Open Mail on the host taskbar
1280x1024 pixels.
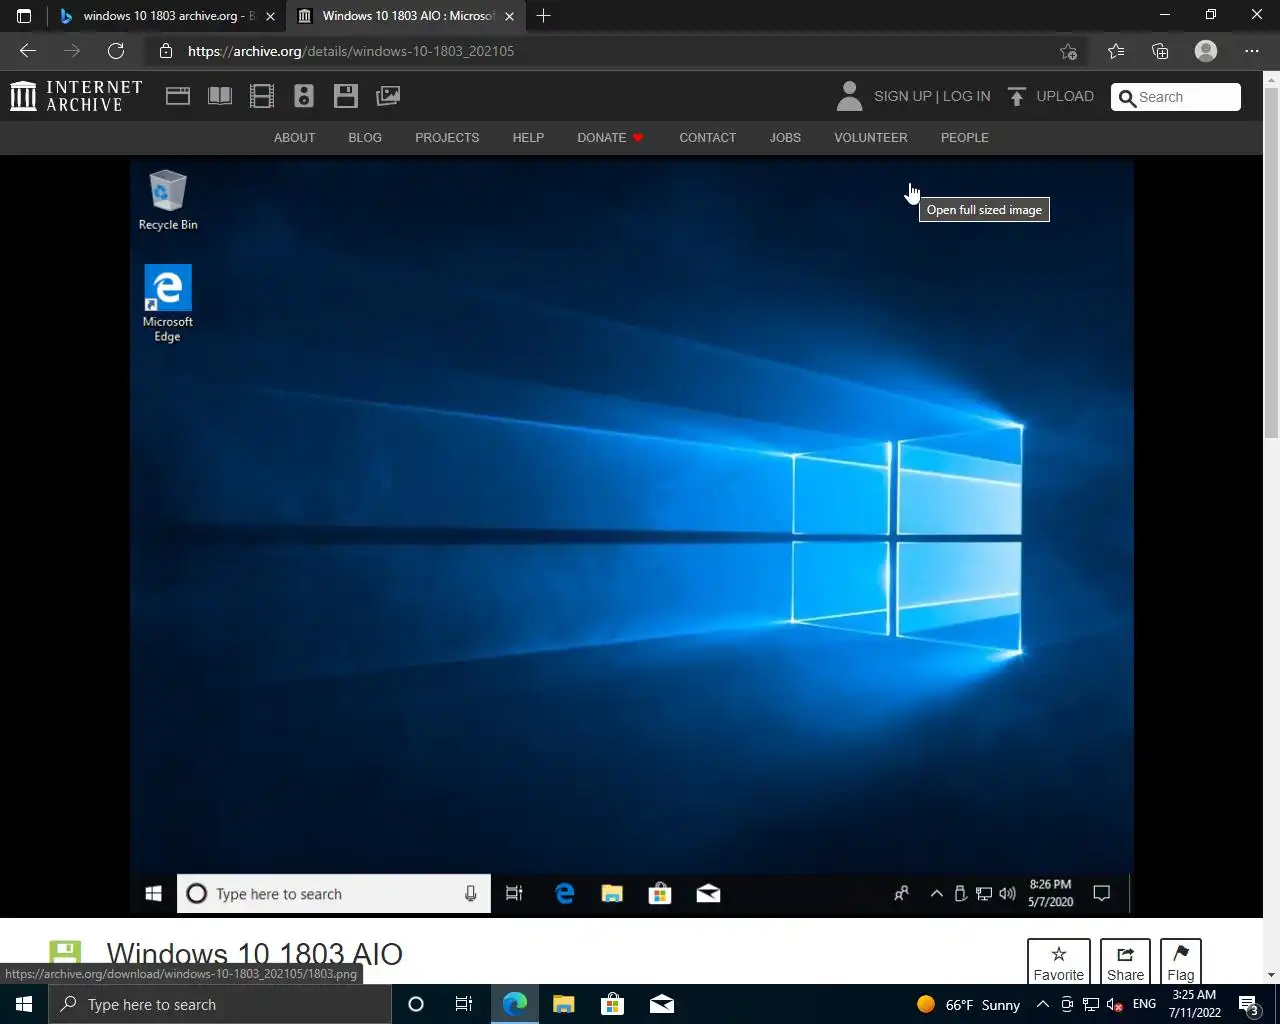click(662, 1004)
